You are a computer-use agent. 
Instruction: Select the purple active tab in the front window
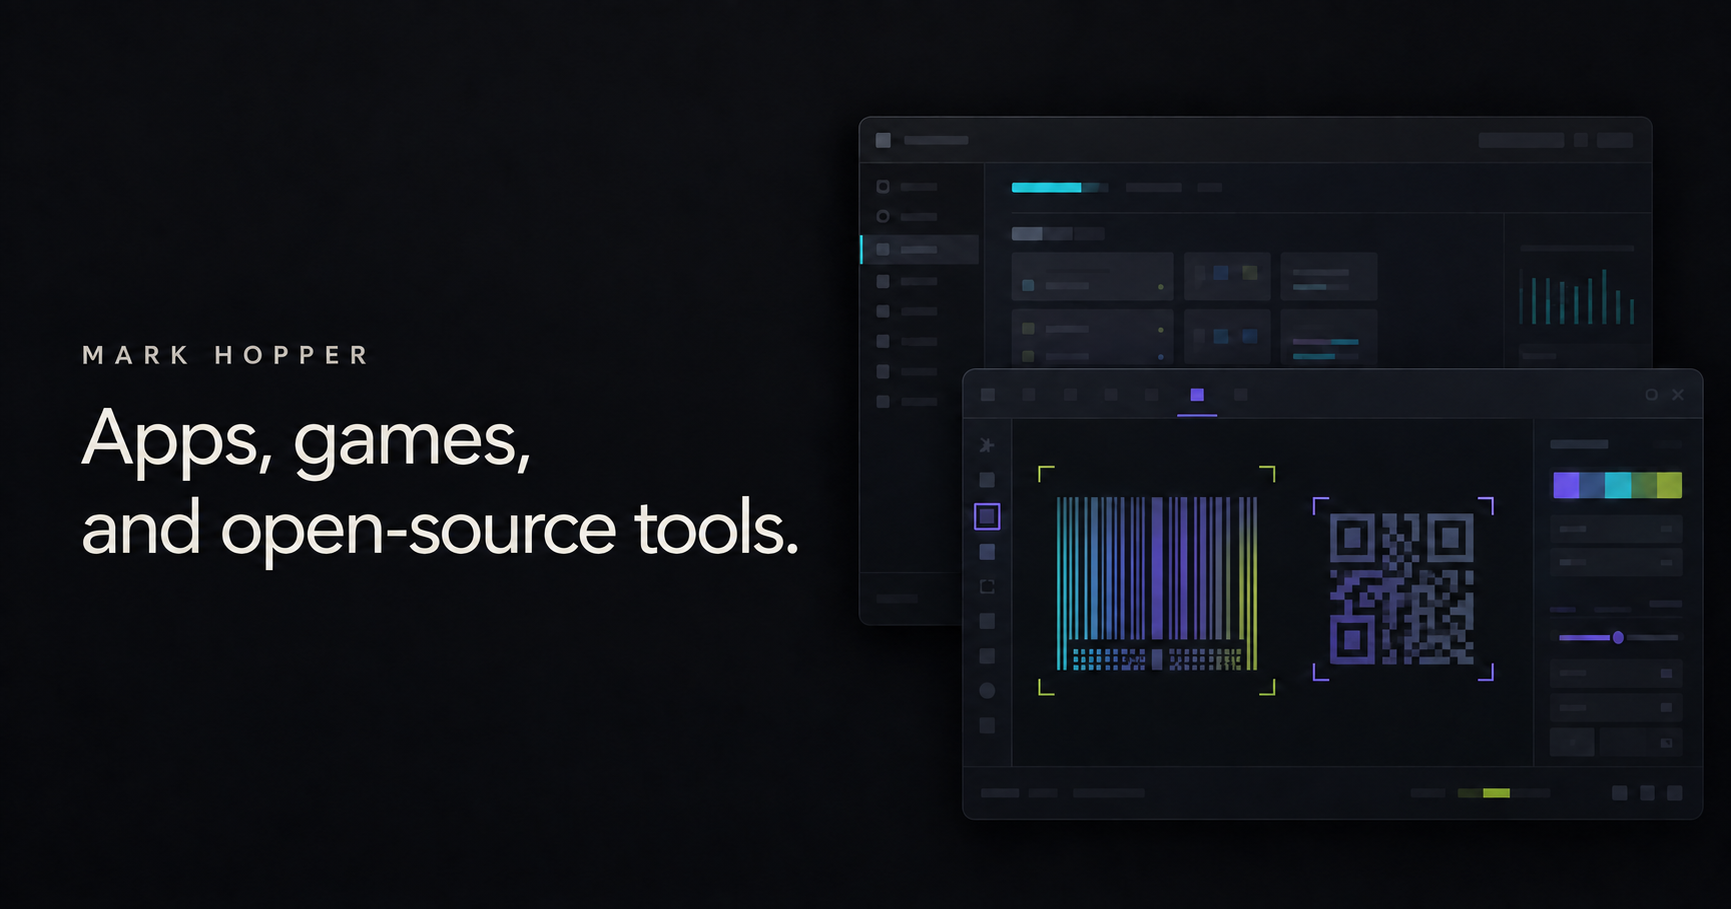[x=1197, y=395]
